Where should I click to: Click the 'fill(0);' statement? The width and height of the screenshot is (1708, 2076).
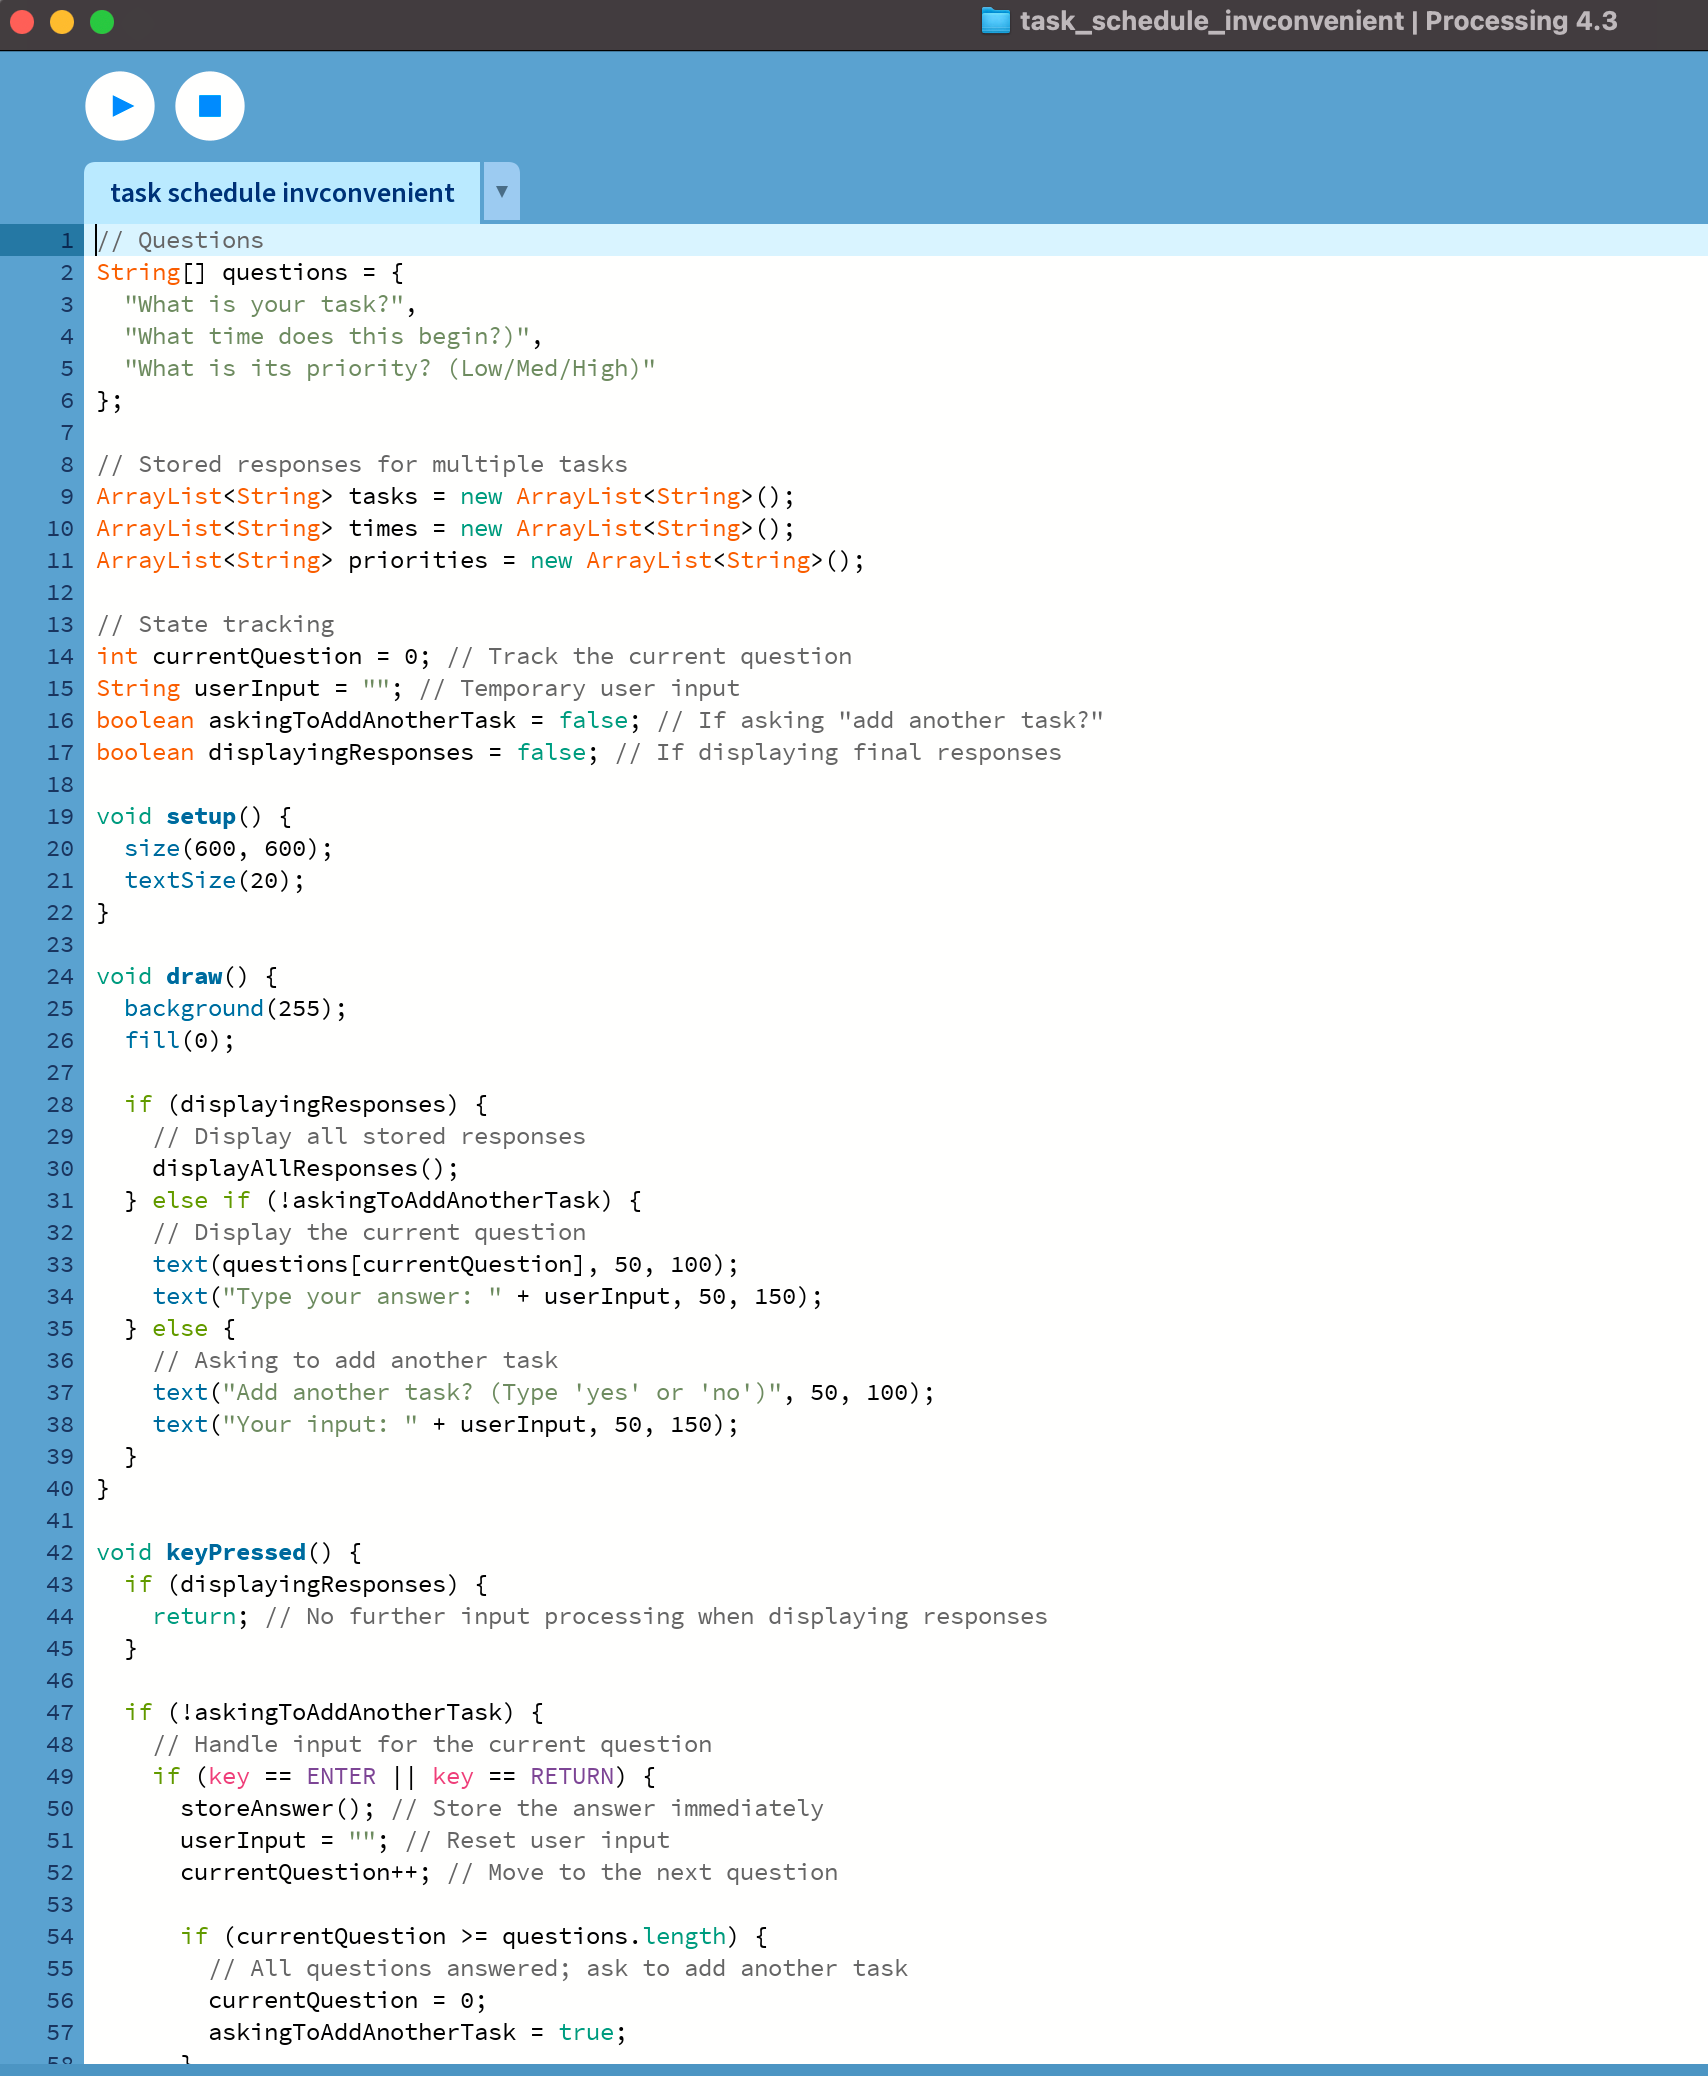pos(179,1040)
